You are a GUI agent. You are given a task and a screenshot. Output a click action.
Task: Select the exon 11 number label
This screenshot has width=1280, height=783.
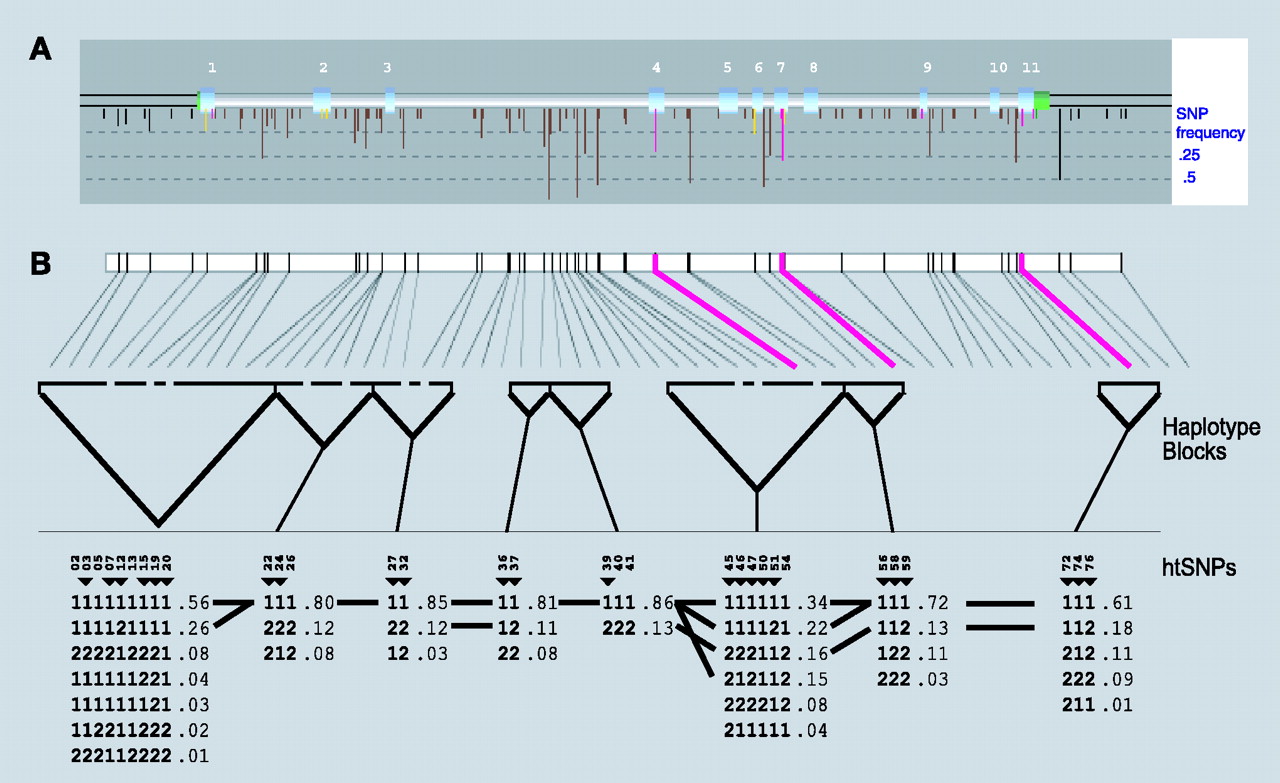coord(1031,68)
